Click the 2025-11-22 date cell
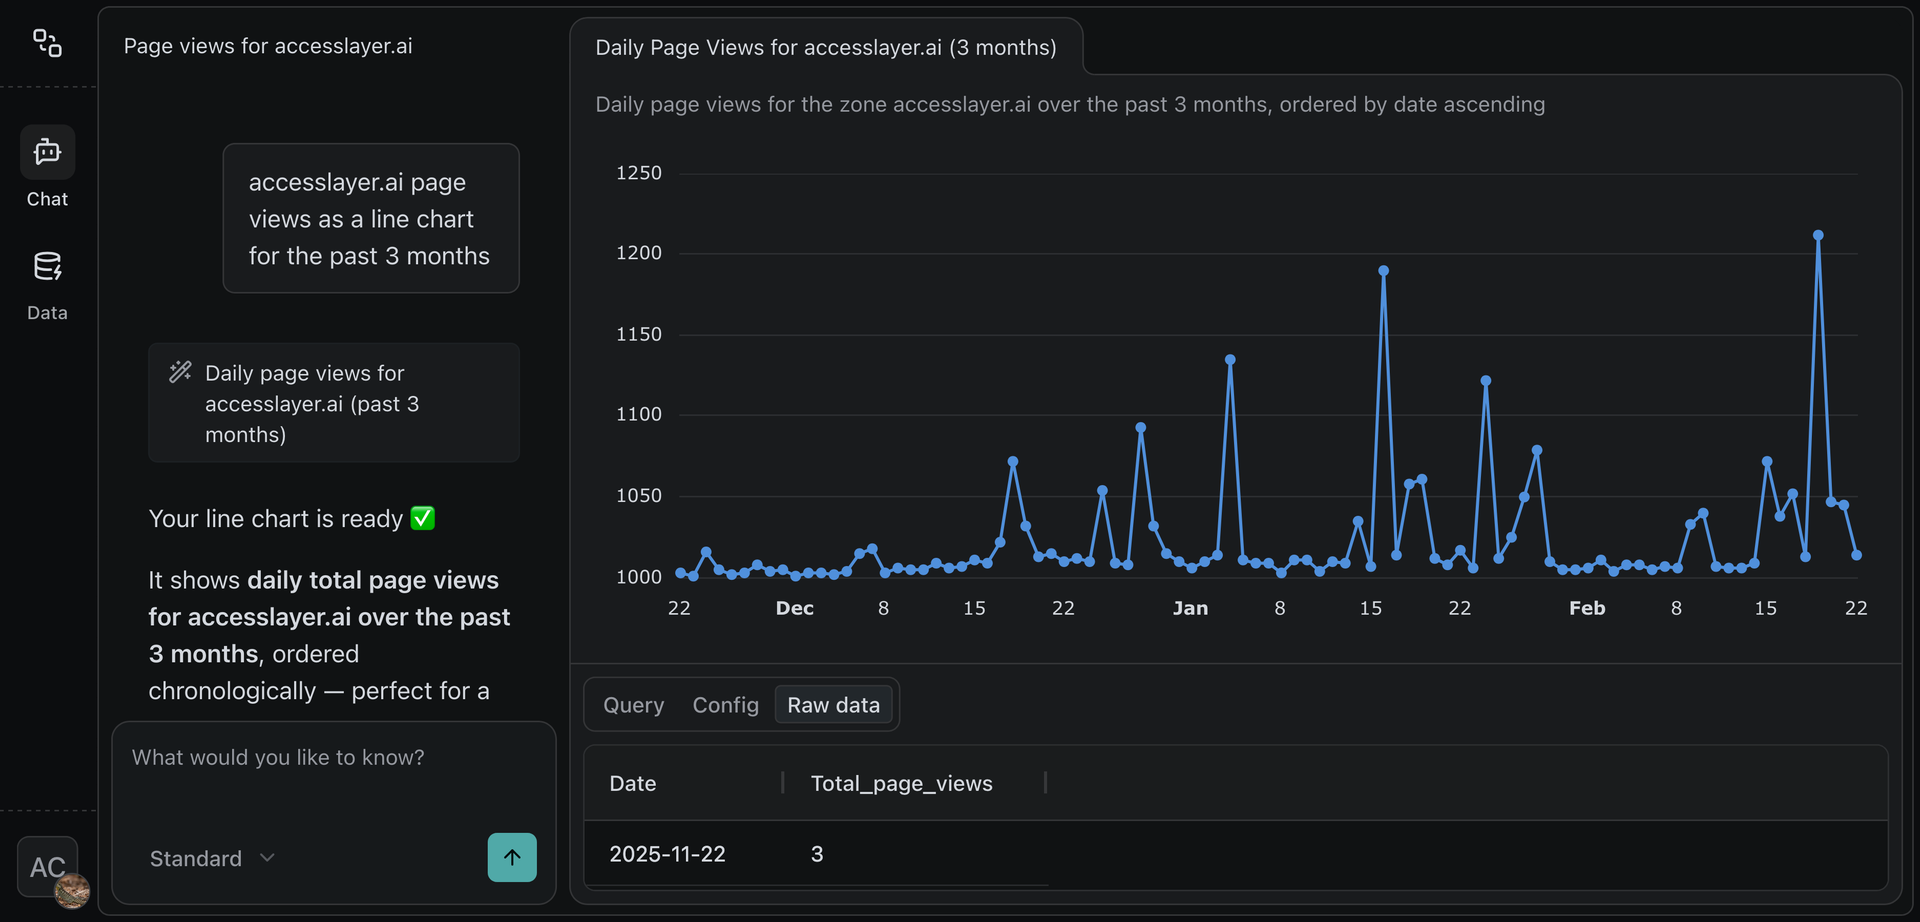 click(667, 854)
